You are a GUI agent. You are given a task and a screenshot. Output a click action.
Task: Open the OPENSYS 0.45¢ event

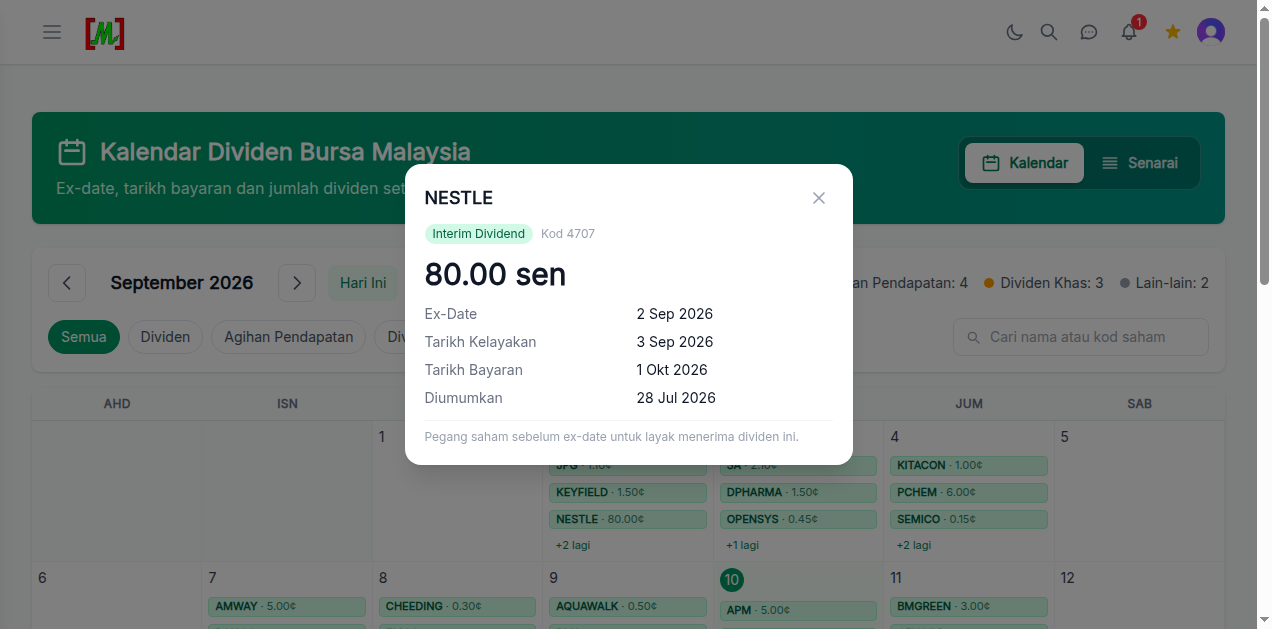click(x=798, y=519)
